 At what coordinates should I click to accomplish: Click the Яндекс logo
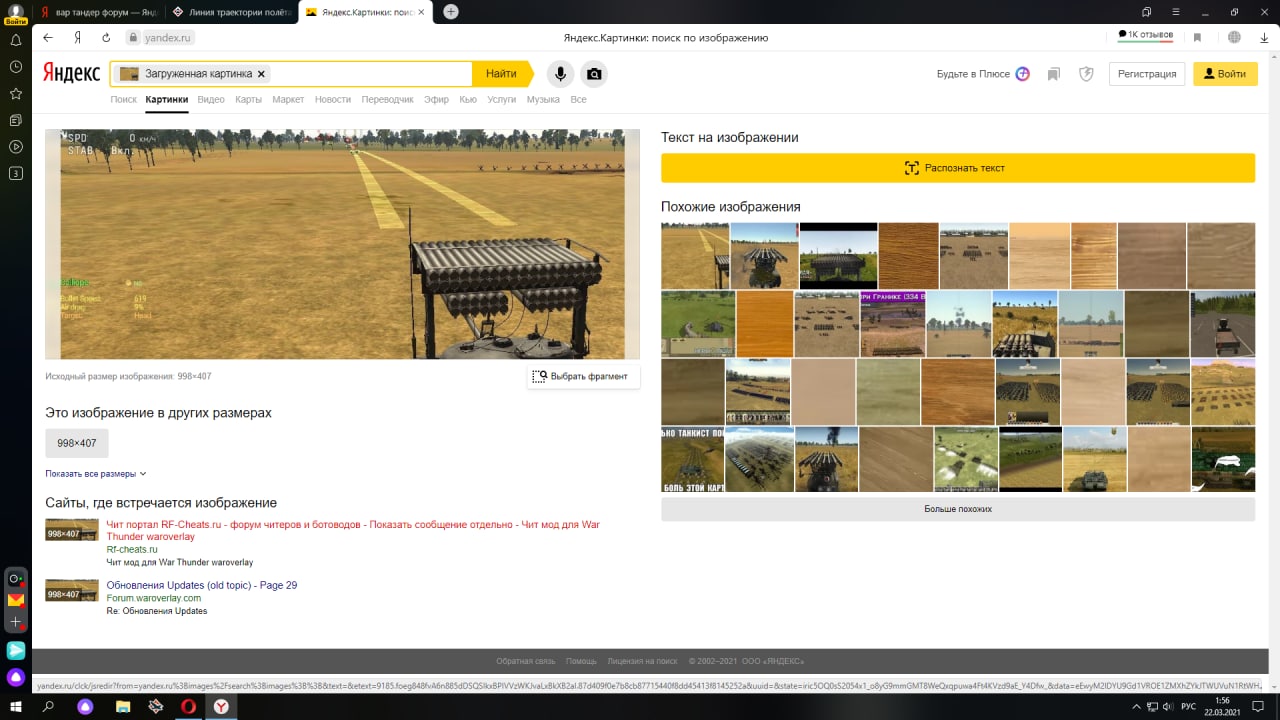click(x=71, y=73)
